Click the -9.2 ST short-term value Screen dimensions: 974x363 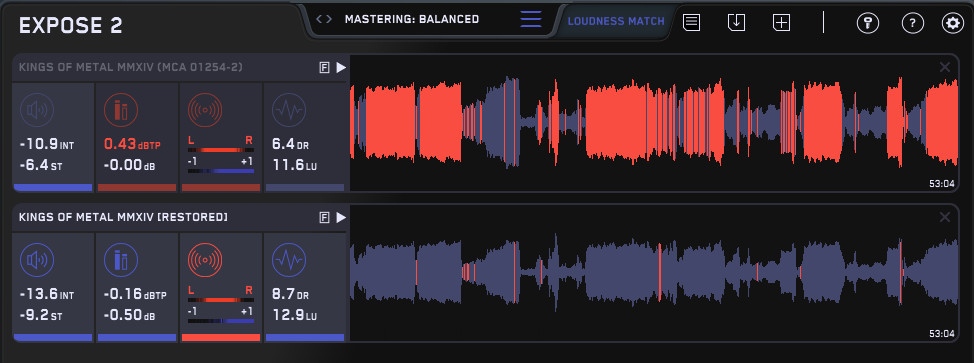coord(41,316)
